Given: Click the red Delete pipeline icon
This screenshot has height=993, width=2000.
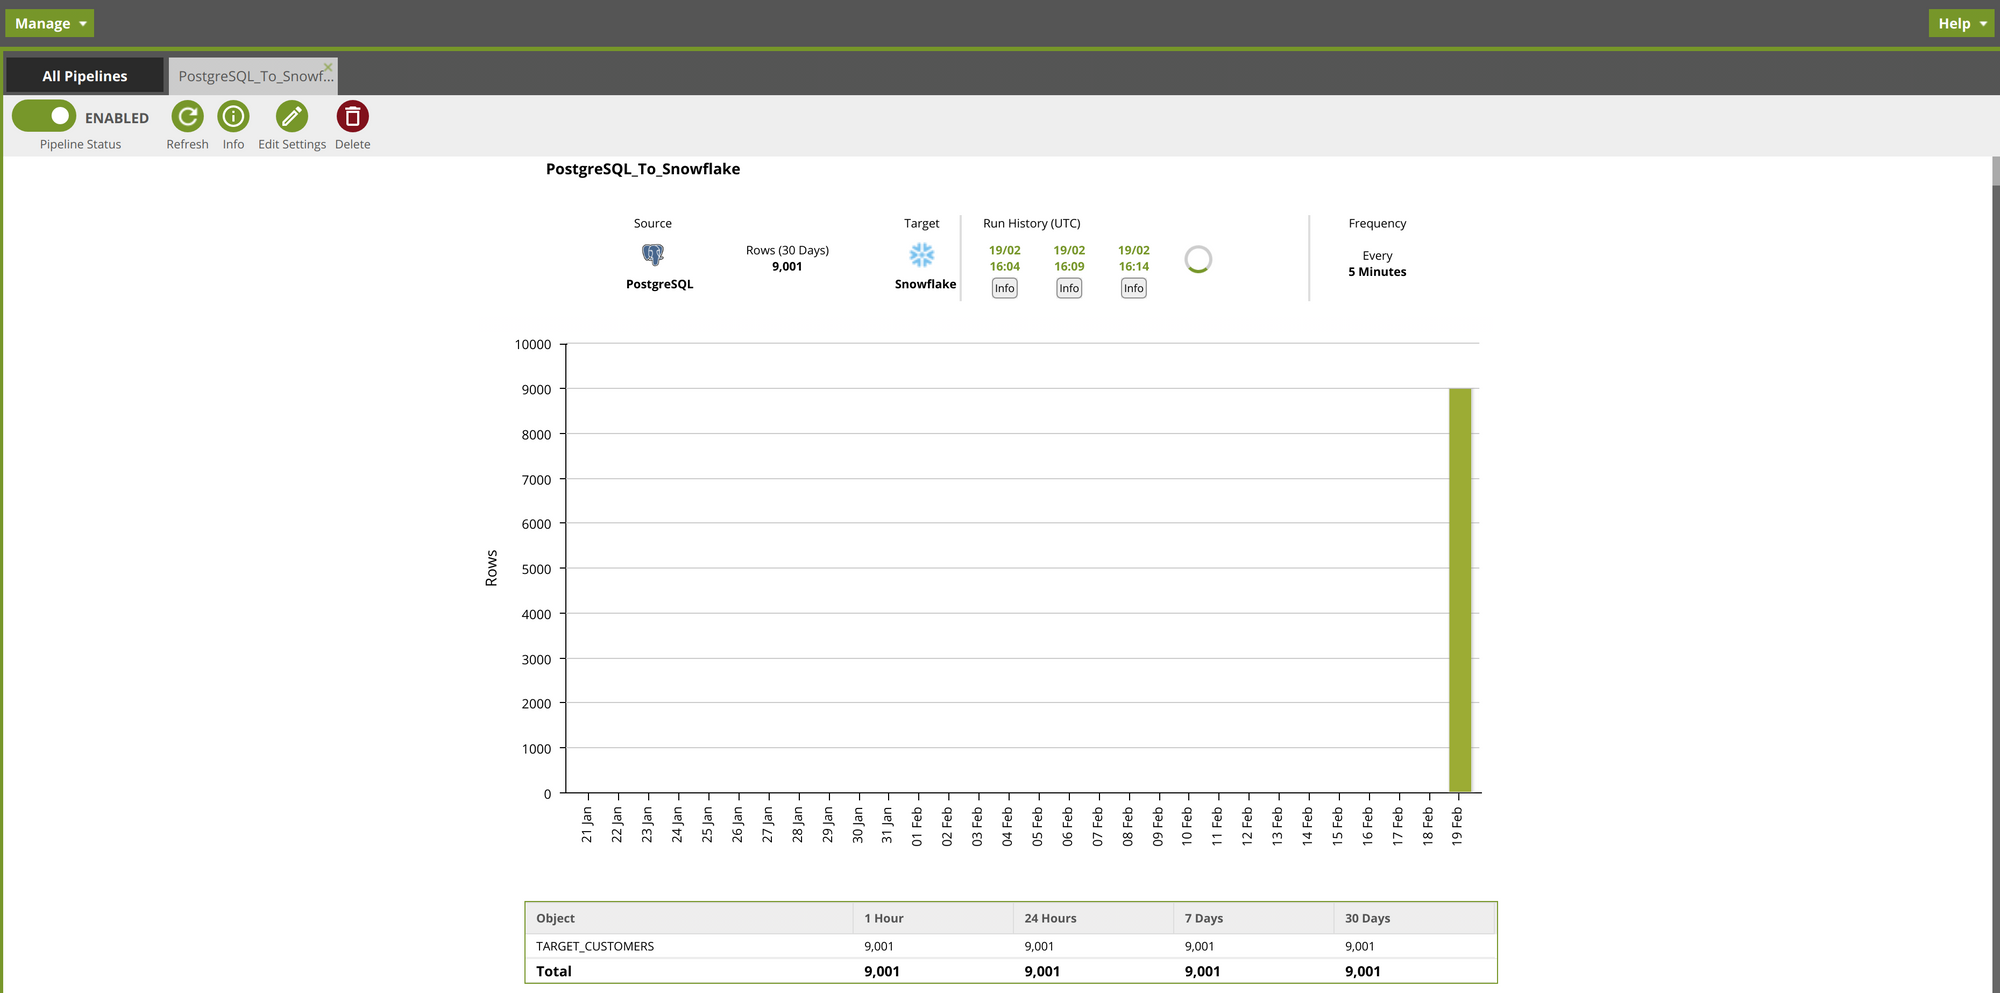Looking at the screenshot, I should pyautogui.click(x=352, y=117).
